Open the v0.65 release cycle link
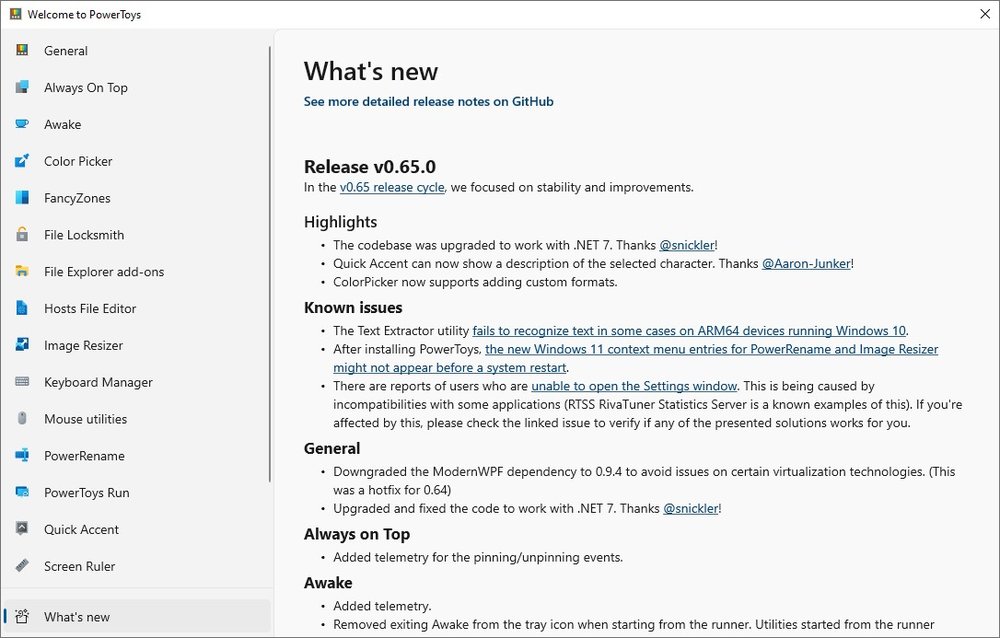Image resolution: width=1000 pixels, height=638 pixels. 392,188
